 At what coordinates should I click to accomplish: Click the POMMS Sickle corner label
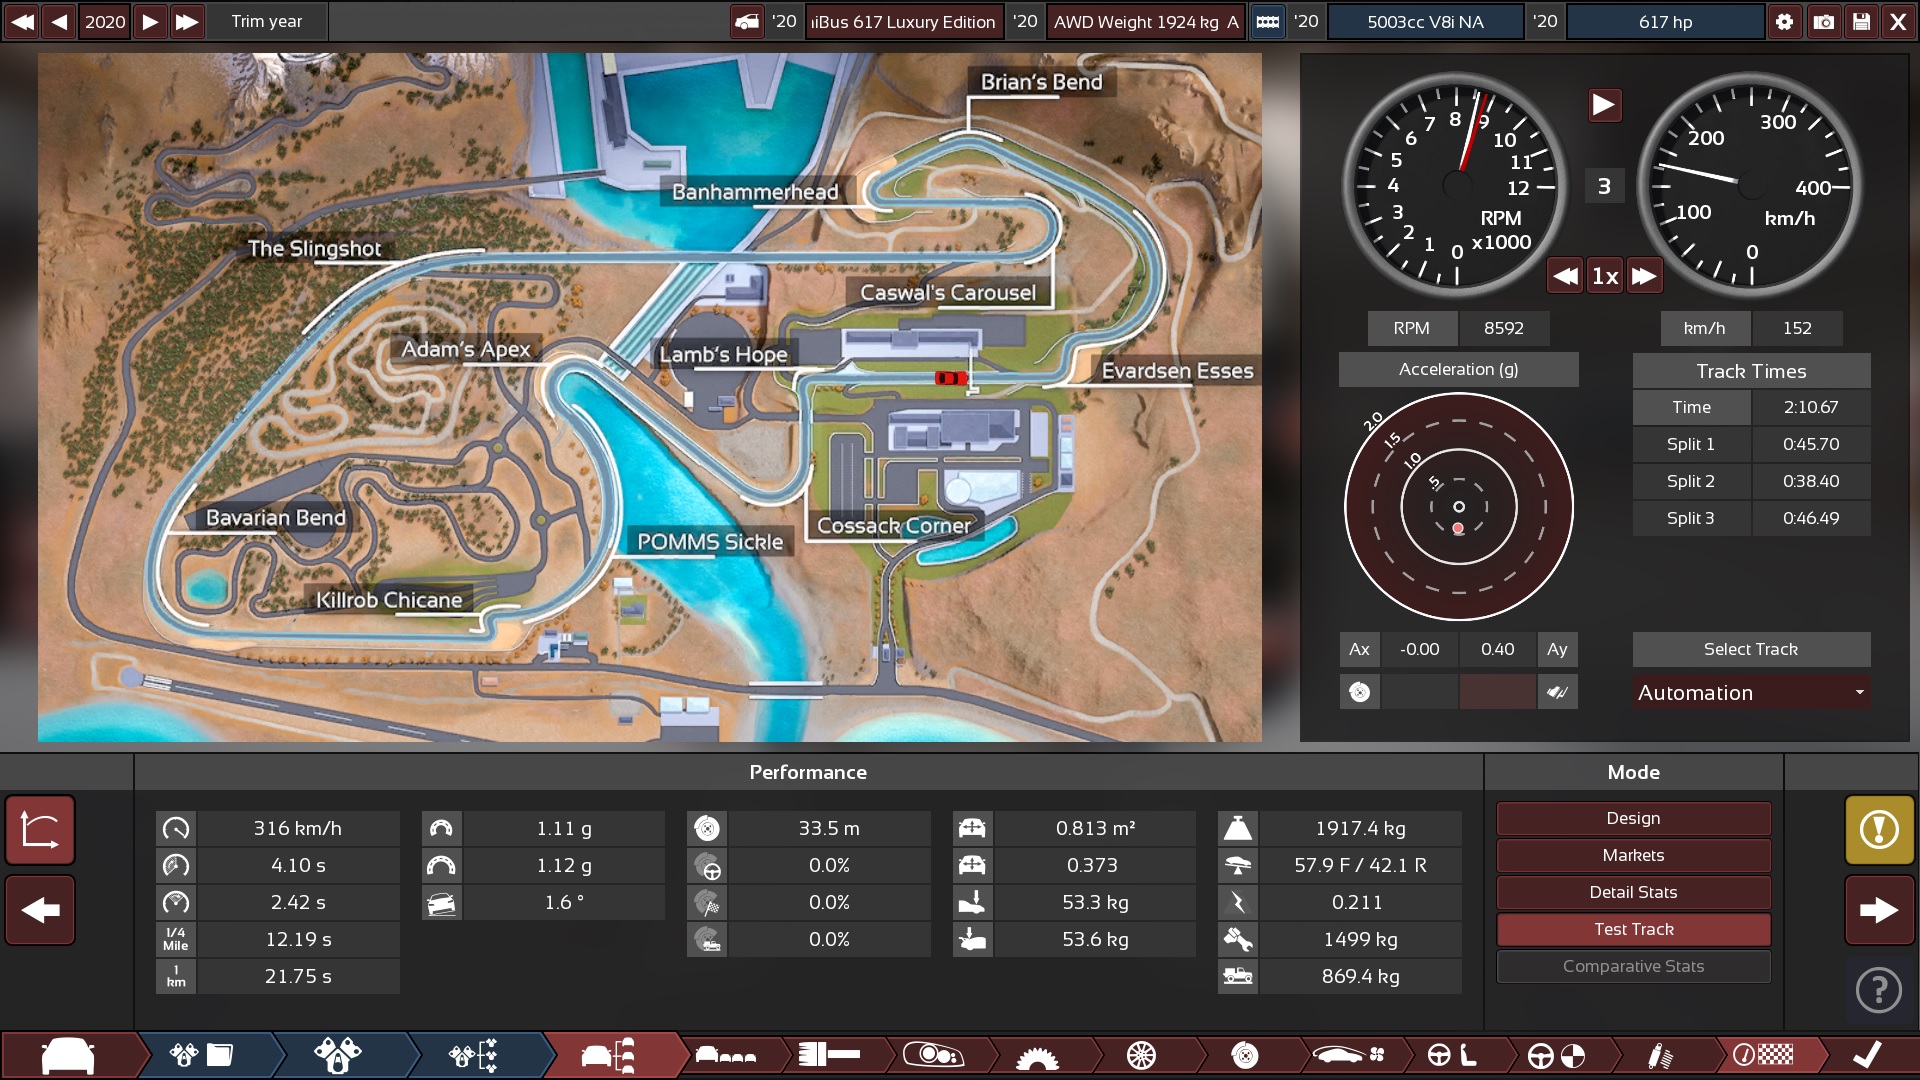(710, 542)
